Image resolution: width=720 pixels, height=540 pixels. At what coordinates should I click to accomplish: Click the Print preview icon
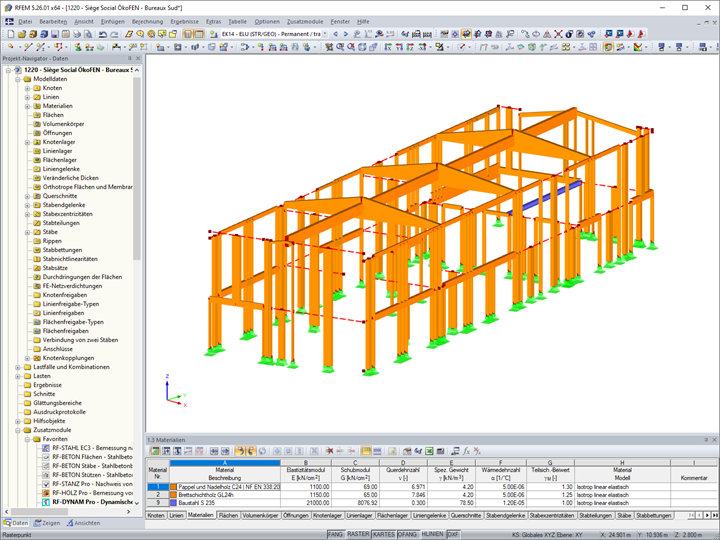(x=88, y=34)
